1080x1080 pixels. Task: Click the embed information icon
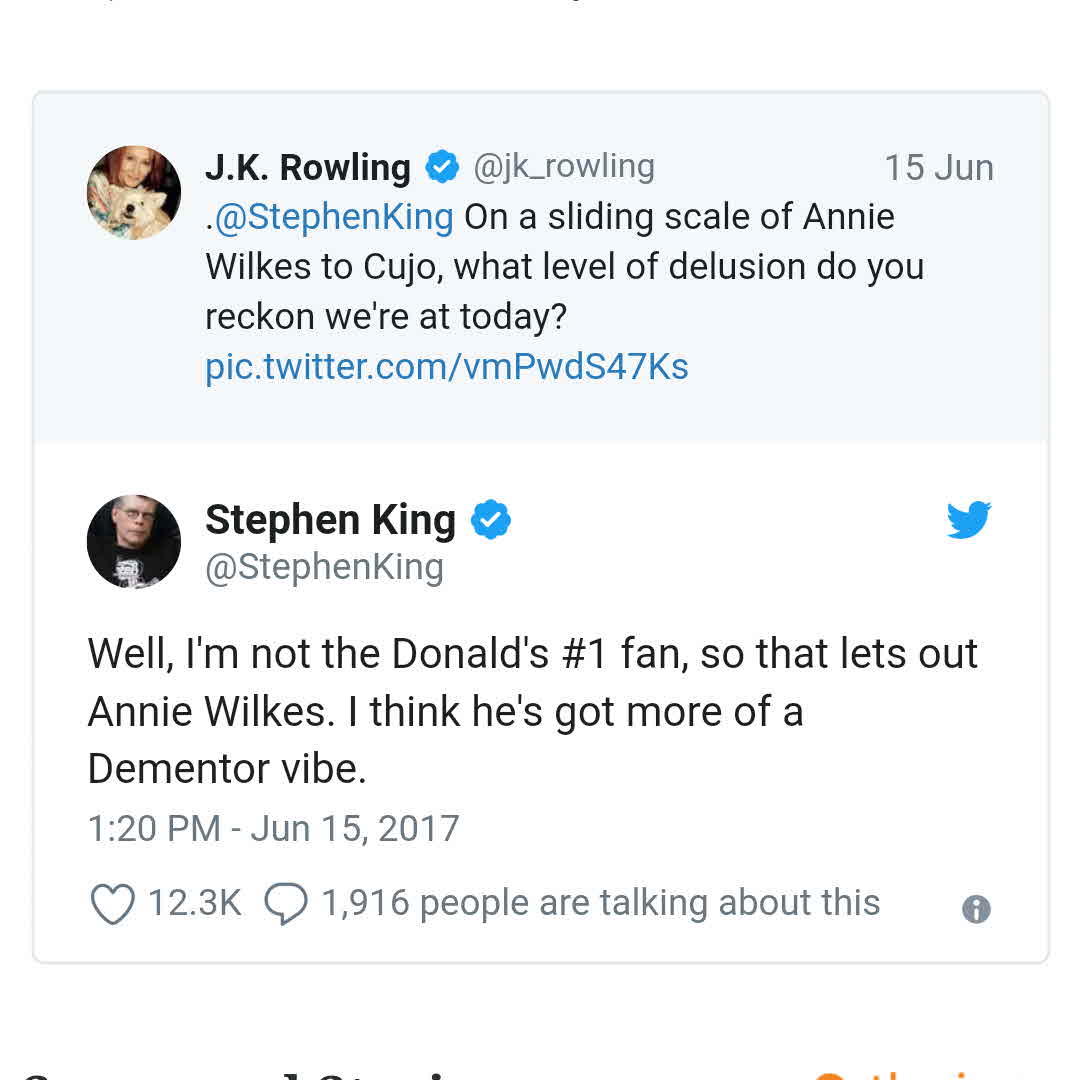point(976,909)
